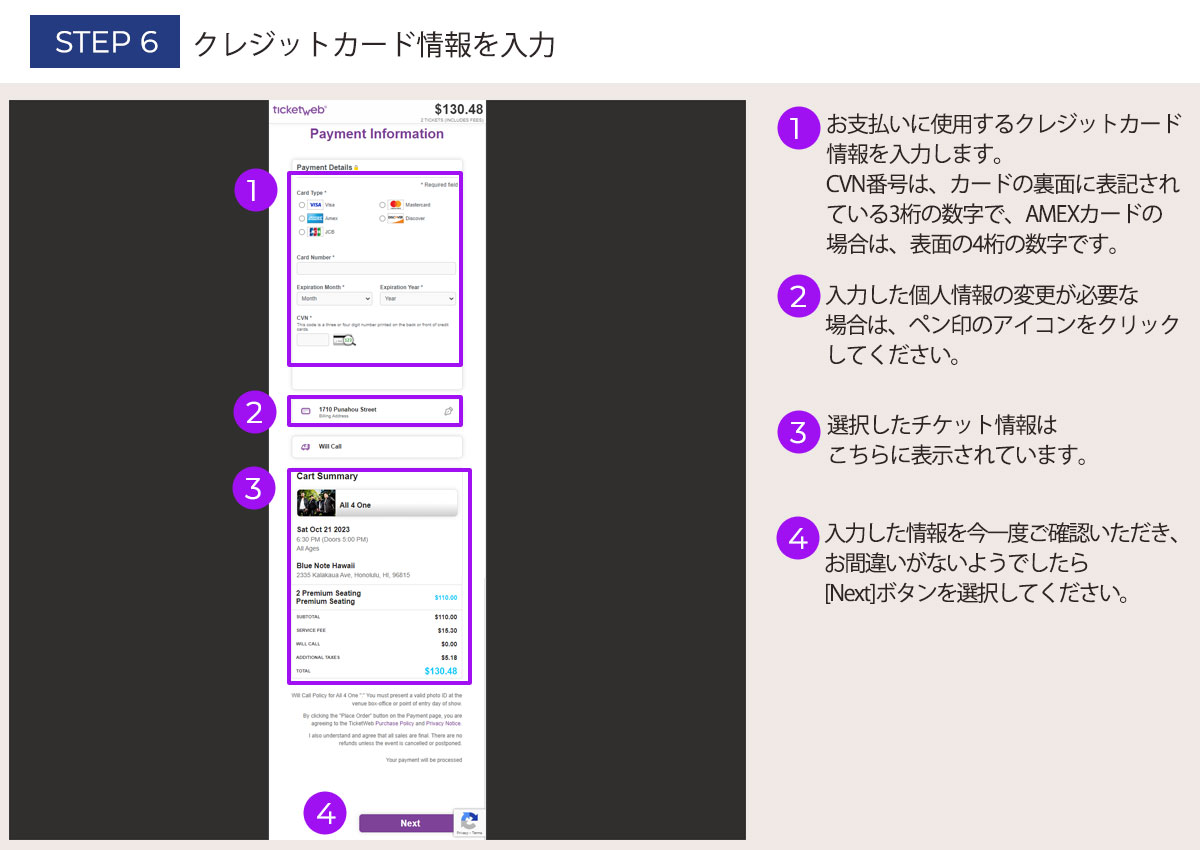
Task: Select the Visa card type radio button
Action: 302,205
